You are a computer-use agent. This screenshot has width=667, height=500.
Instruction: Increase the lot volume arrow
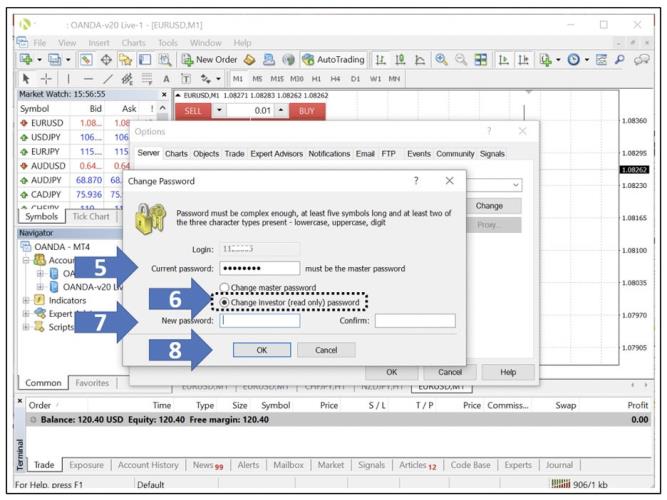coord(281,111)
